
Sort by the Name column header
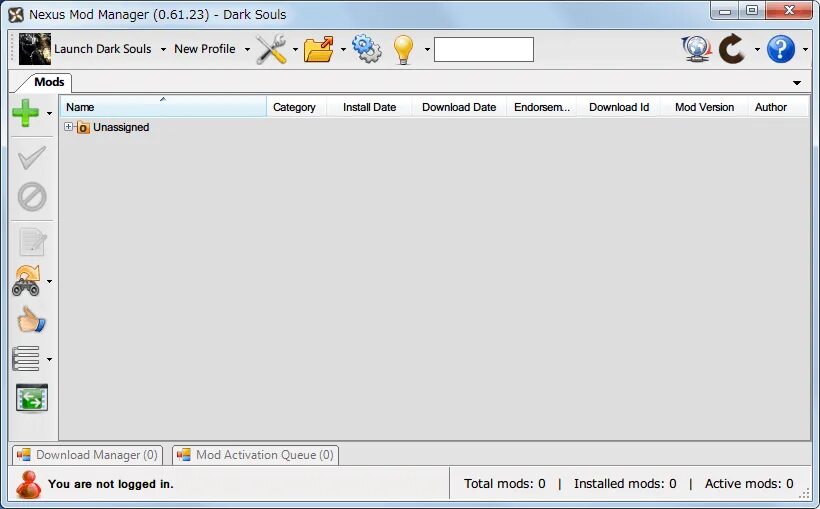click(163, 107)
